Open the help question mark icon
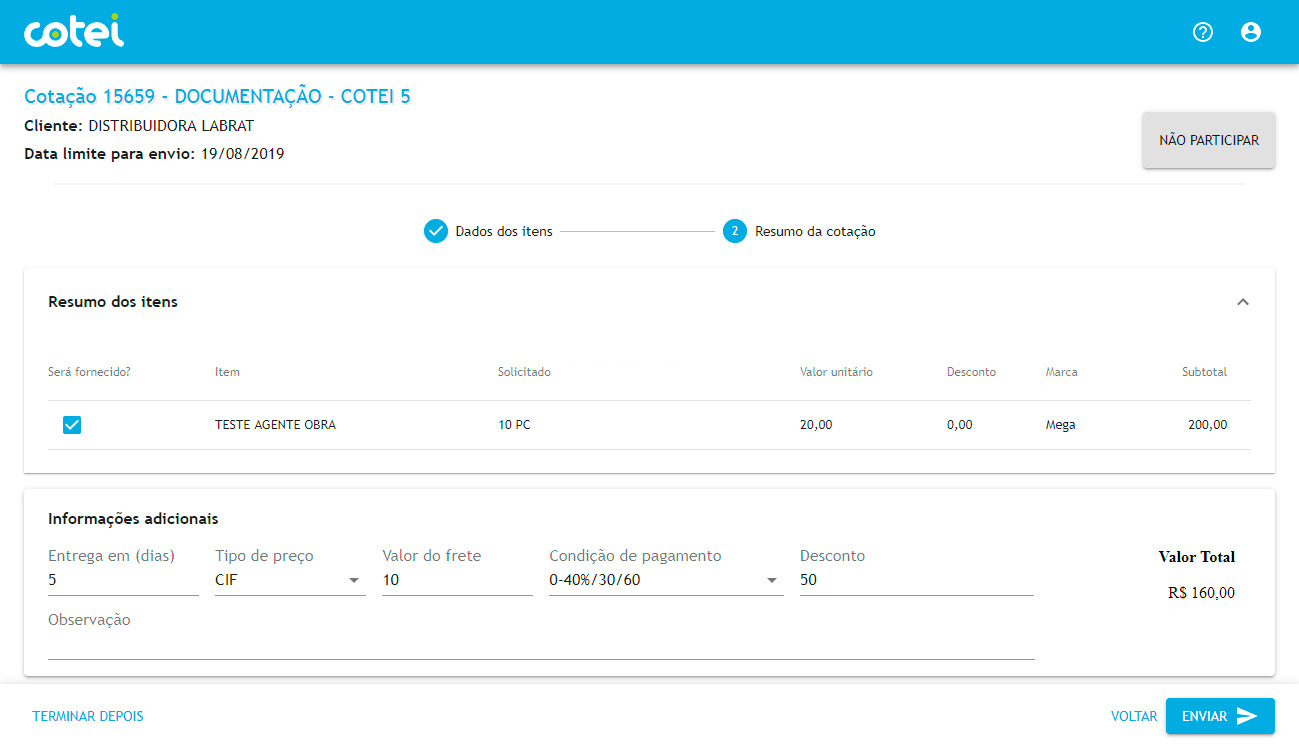 (1203, 32)
